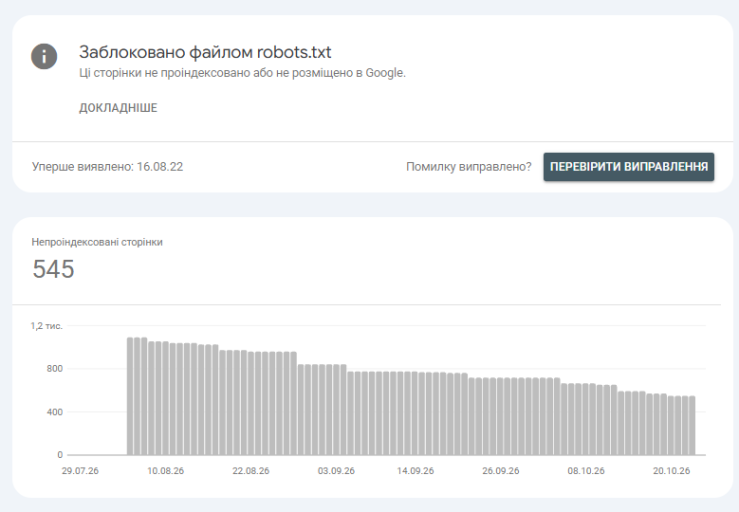
Task: Click the 800 y-axis label
Action: point(55,369)
